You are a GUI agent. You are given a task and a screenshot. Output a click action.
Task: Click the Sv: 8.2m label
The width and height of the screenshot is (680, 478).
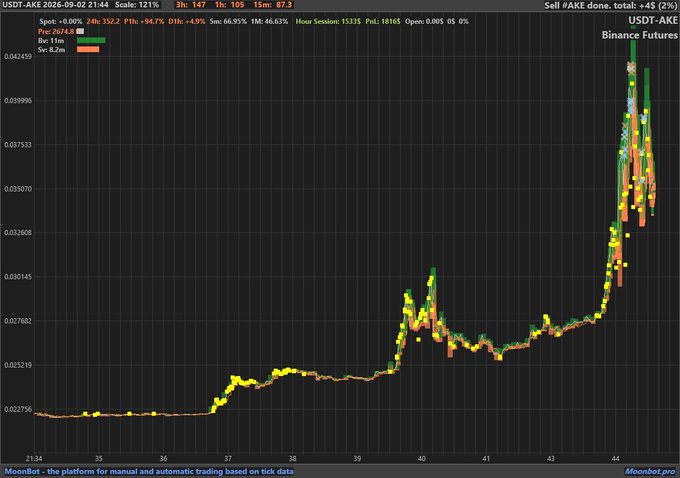tap(52, 50)
